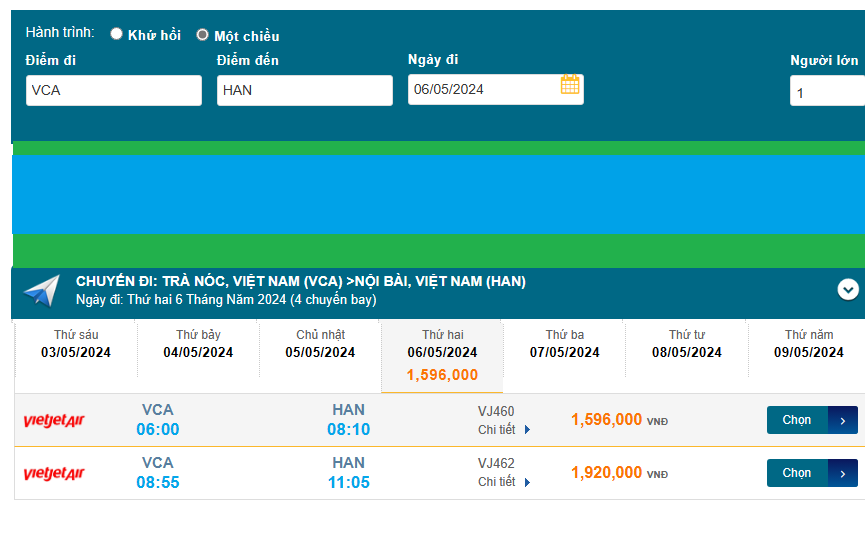The image size is (865, 545).
Task: Click the VietJet Air logo for flight VJ462
Action: point(54,474)
